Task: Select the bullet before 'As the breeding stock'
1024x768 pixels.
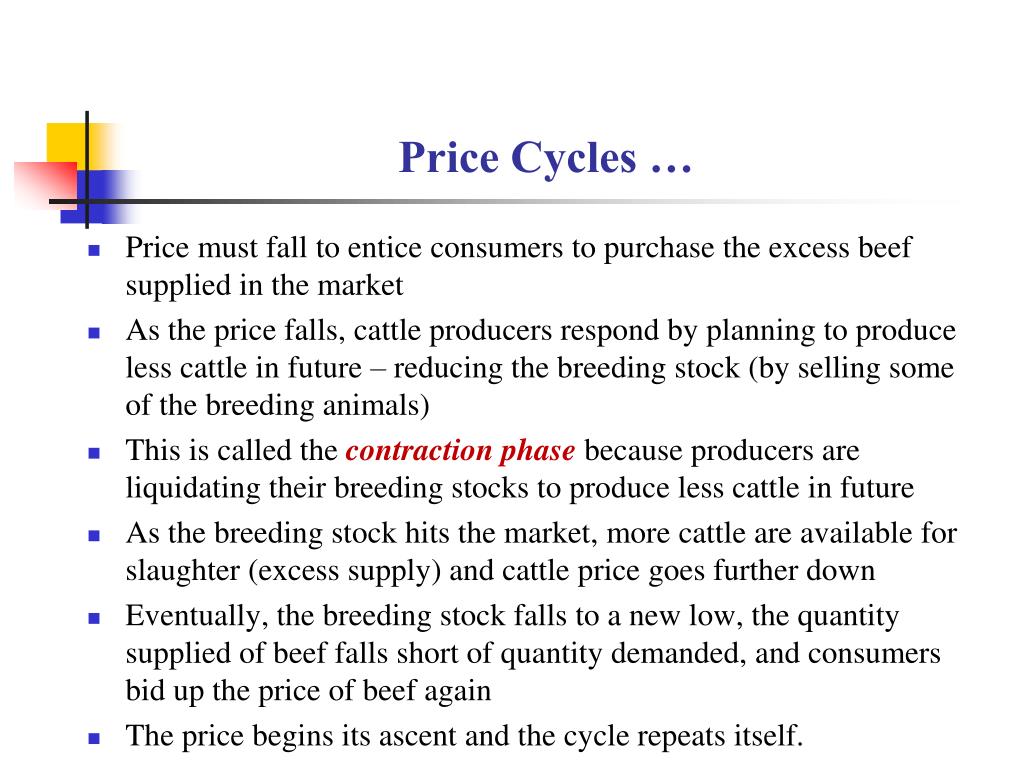Action: [x=94, y=536]
